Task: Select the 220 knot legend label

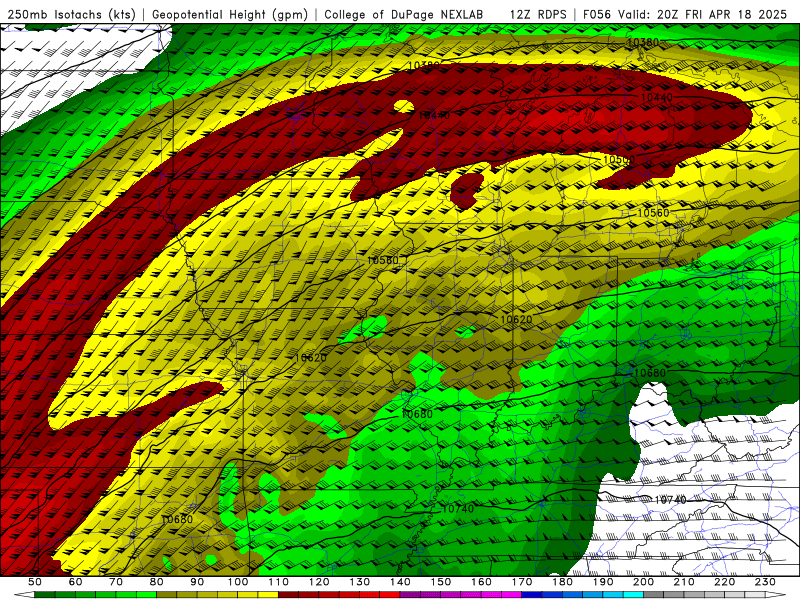Action: click(724, 582)
